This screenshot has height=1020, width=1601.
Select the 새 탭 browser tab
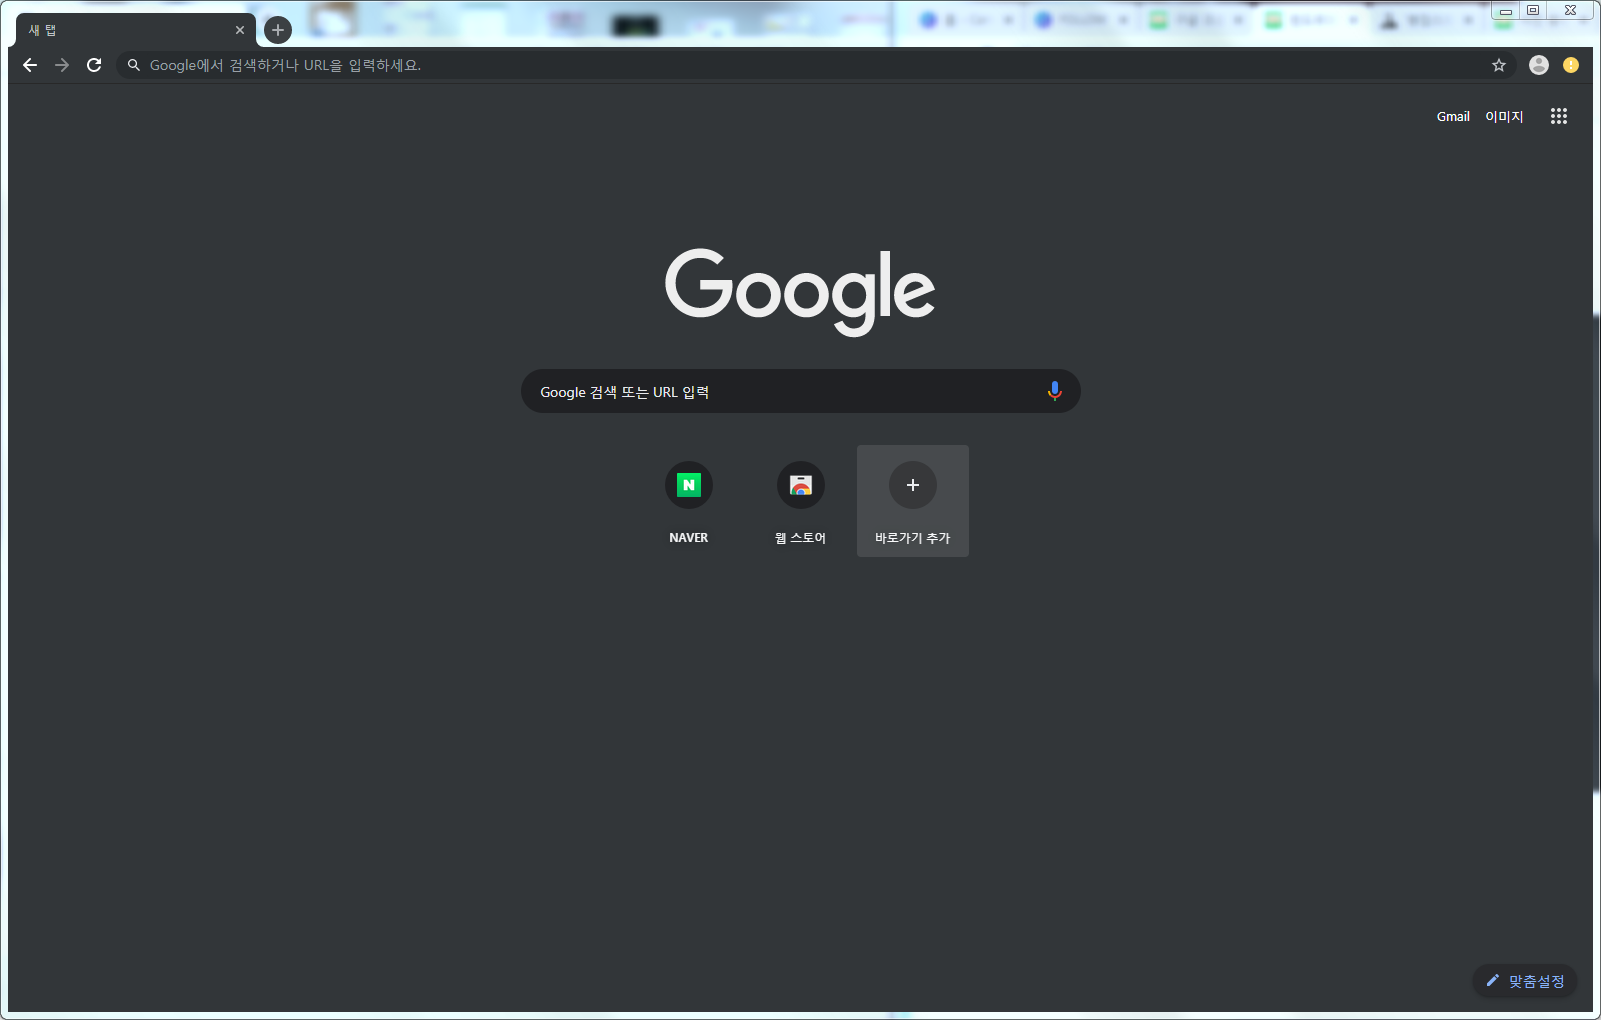tap(135, 30)
